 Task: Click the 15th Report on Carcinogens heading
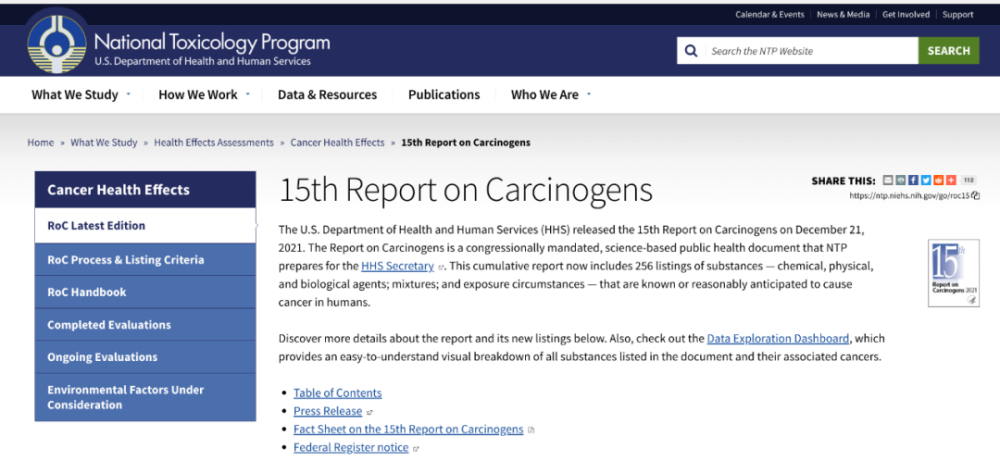pos(466,189)
